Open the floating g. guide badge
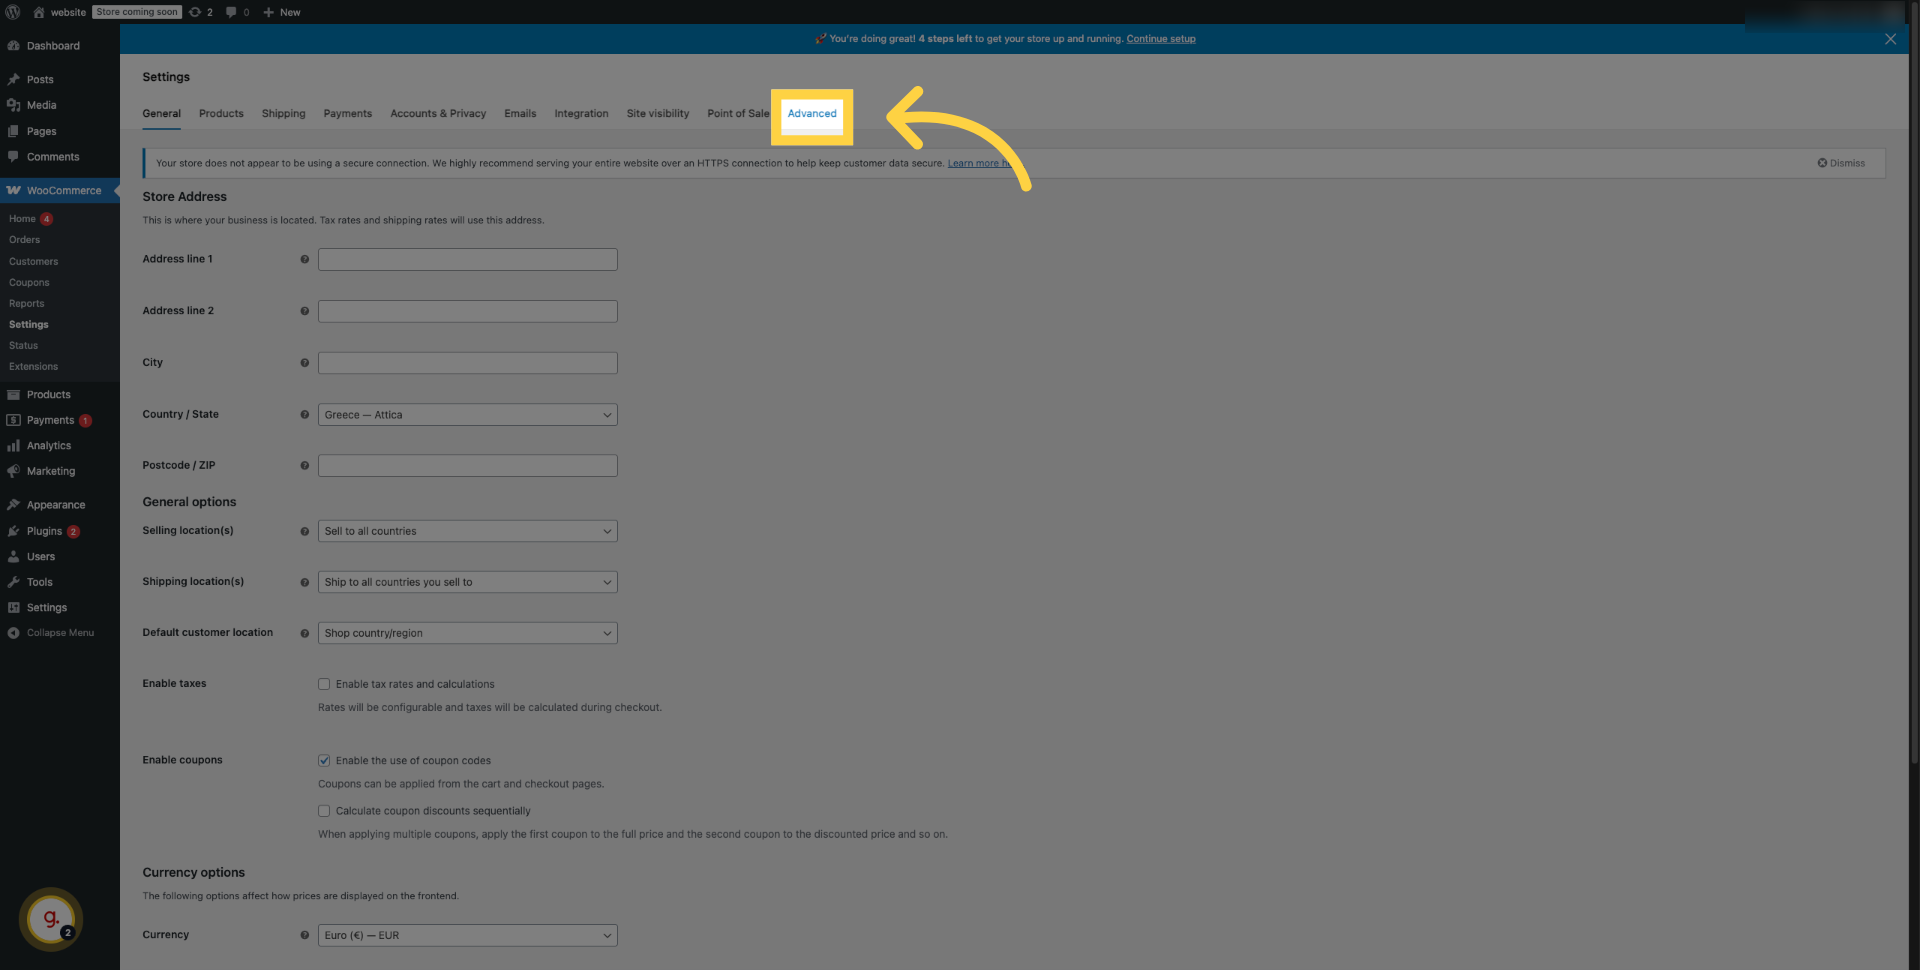This screenshot has width=1920, height=970. pyautogui.click(x=51, y=919)
